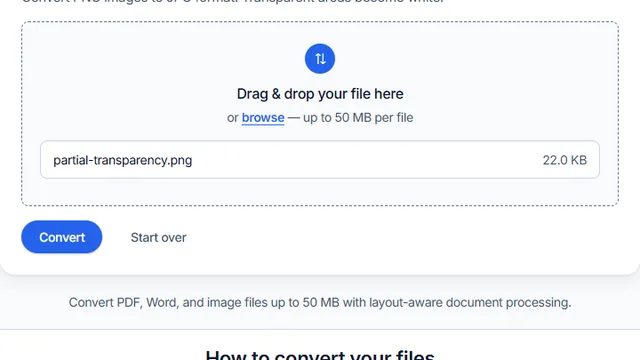Click the blue up-down arrows upload icon
This screenshot has width=640, height=360.
coord(320,59)
